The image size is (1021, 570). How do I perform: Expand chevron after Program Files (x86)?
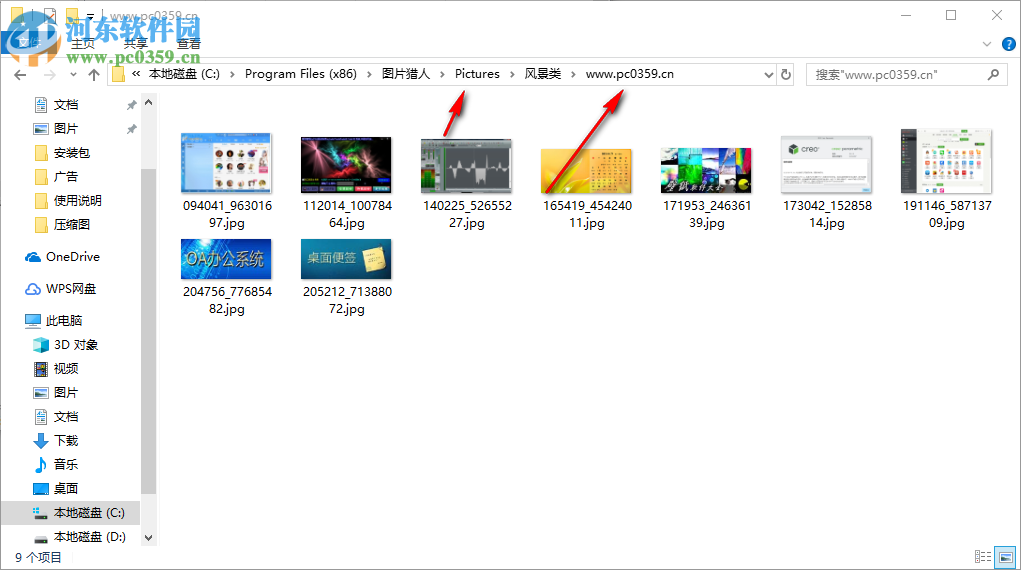tap(369, 74)
